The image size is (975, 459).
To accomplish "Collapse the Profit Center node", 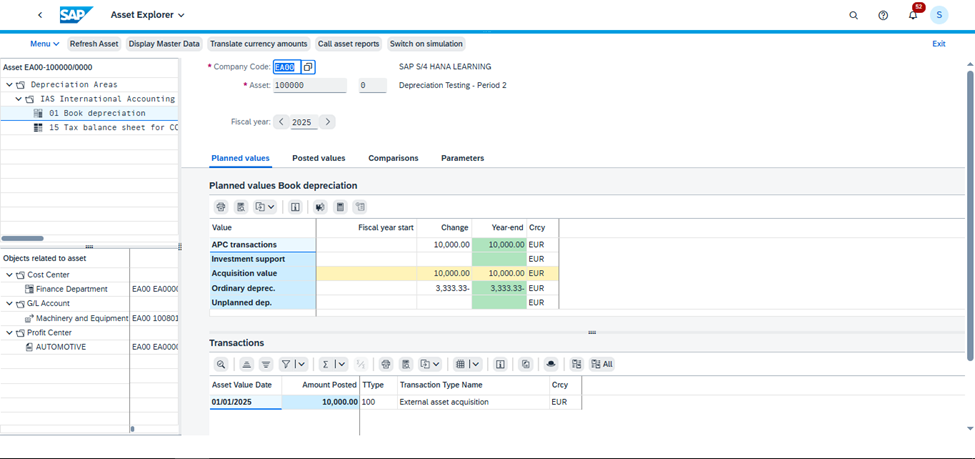I will (9, 333).
